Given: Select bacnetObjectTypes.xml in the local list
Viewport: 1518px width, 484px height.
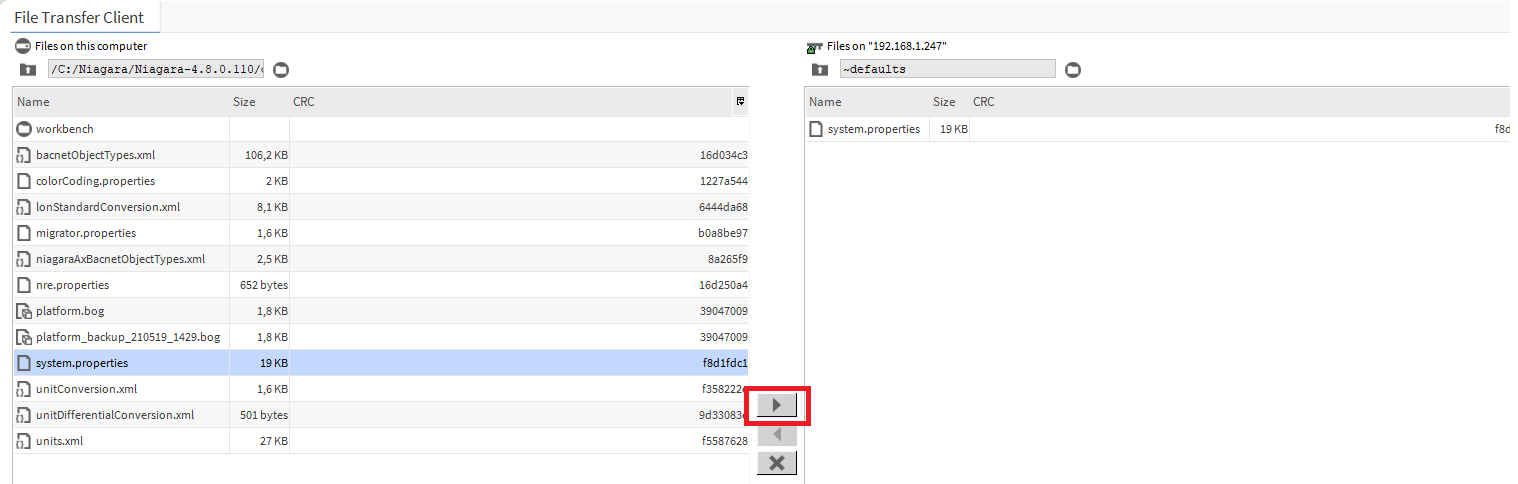Looking at the screenshot, I should [x=95, y=155].
